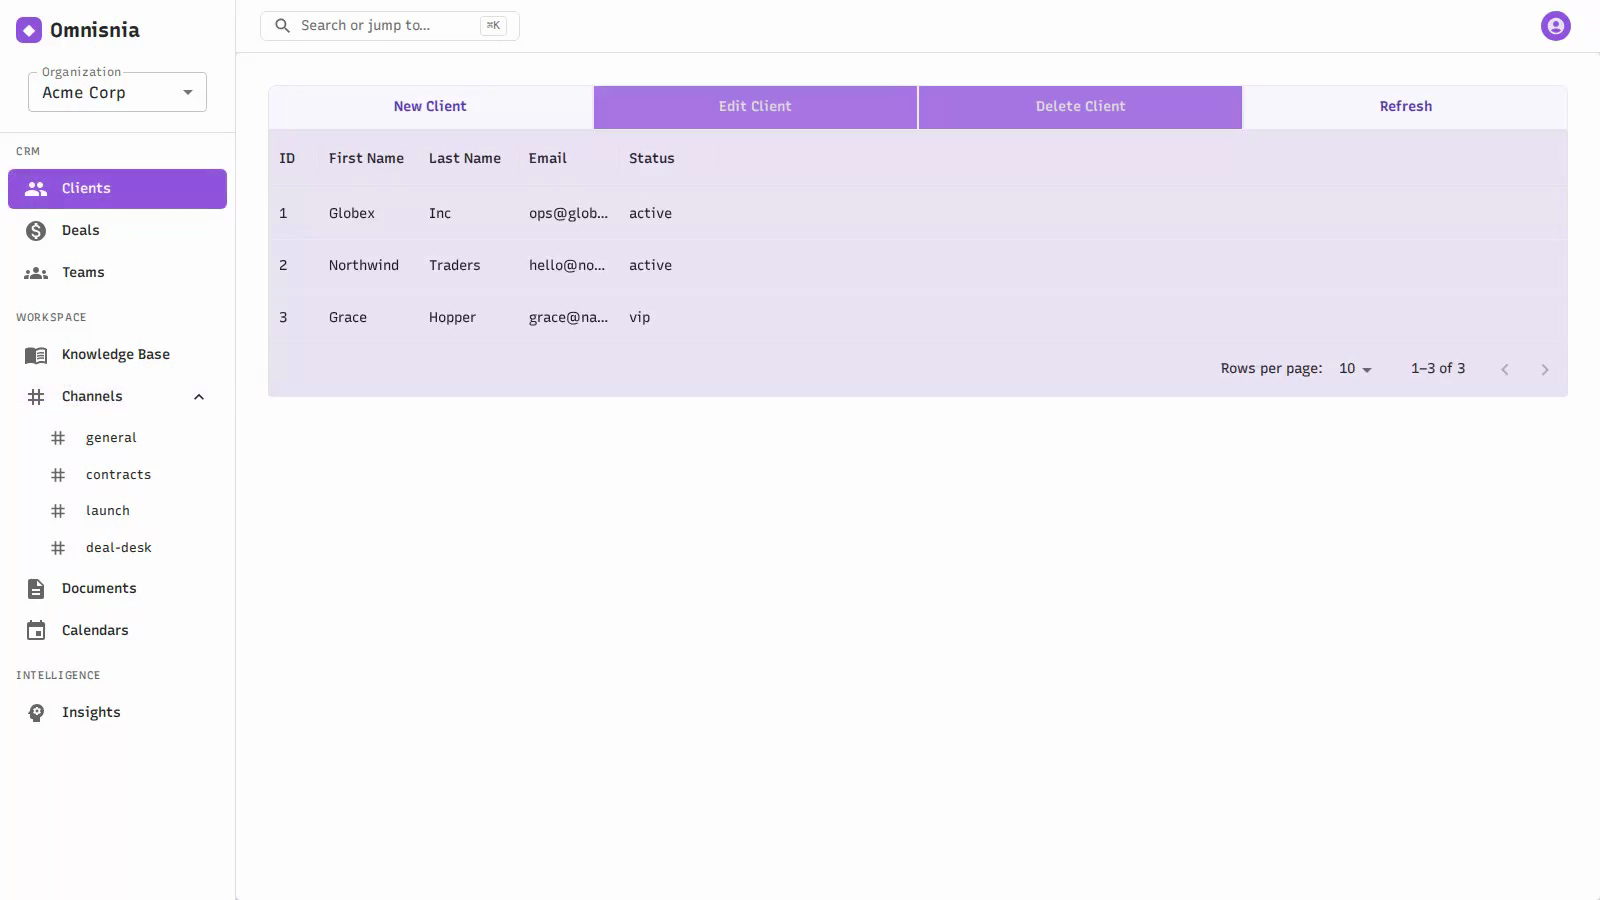The height and width of the screenshot is (900, 1600).
Task: Change the rows per page dropdown
Action: (1355, 369)
